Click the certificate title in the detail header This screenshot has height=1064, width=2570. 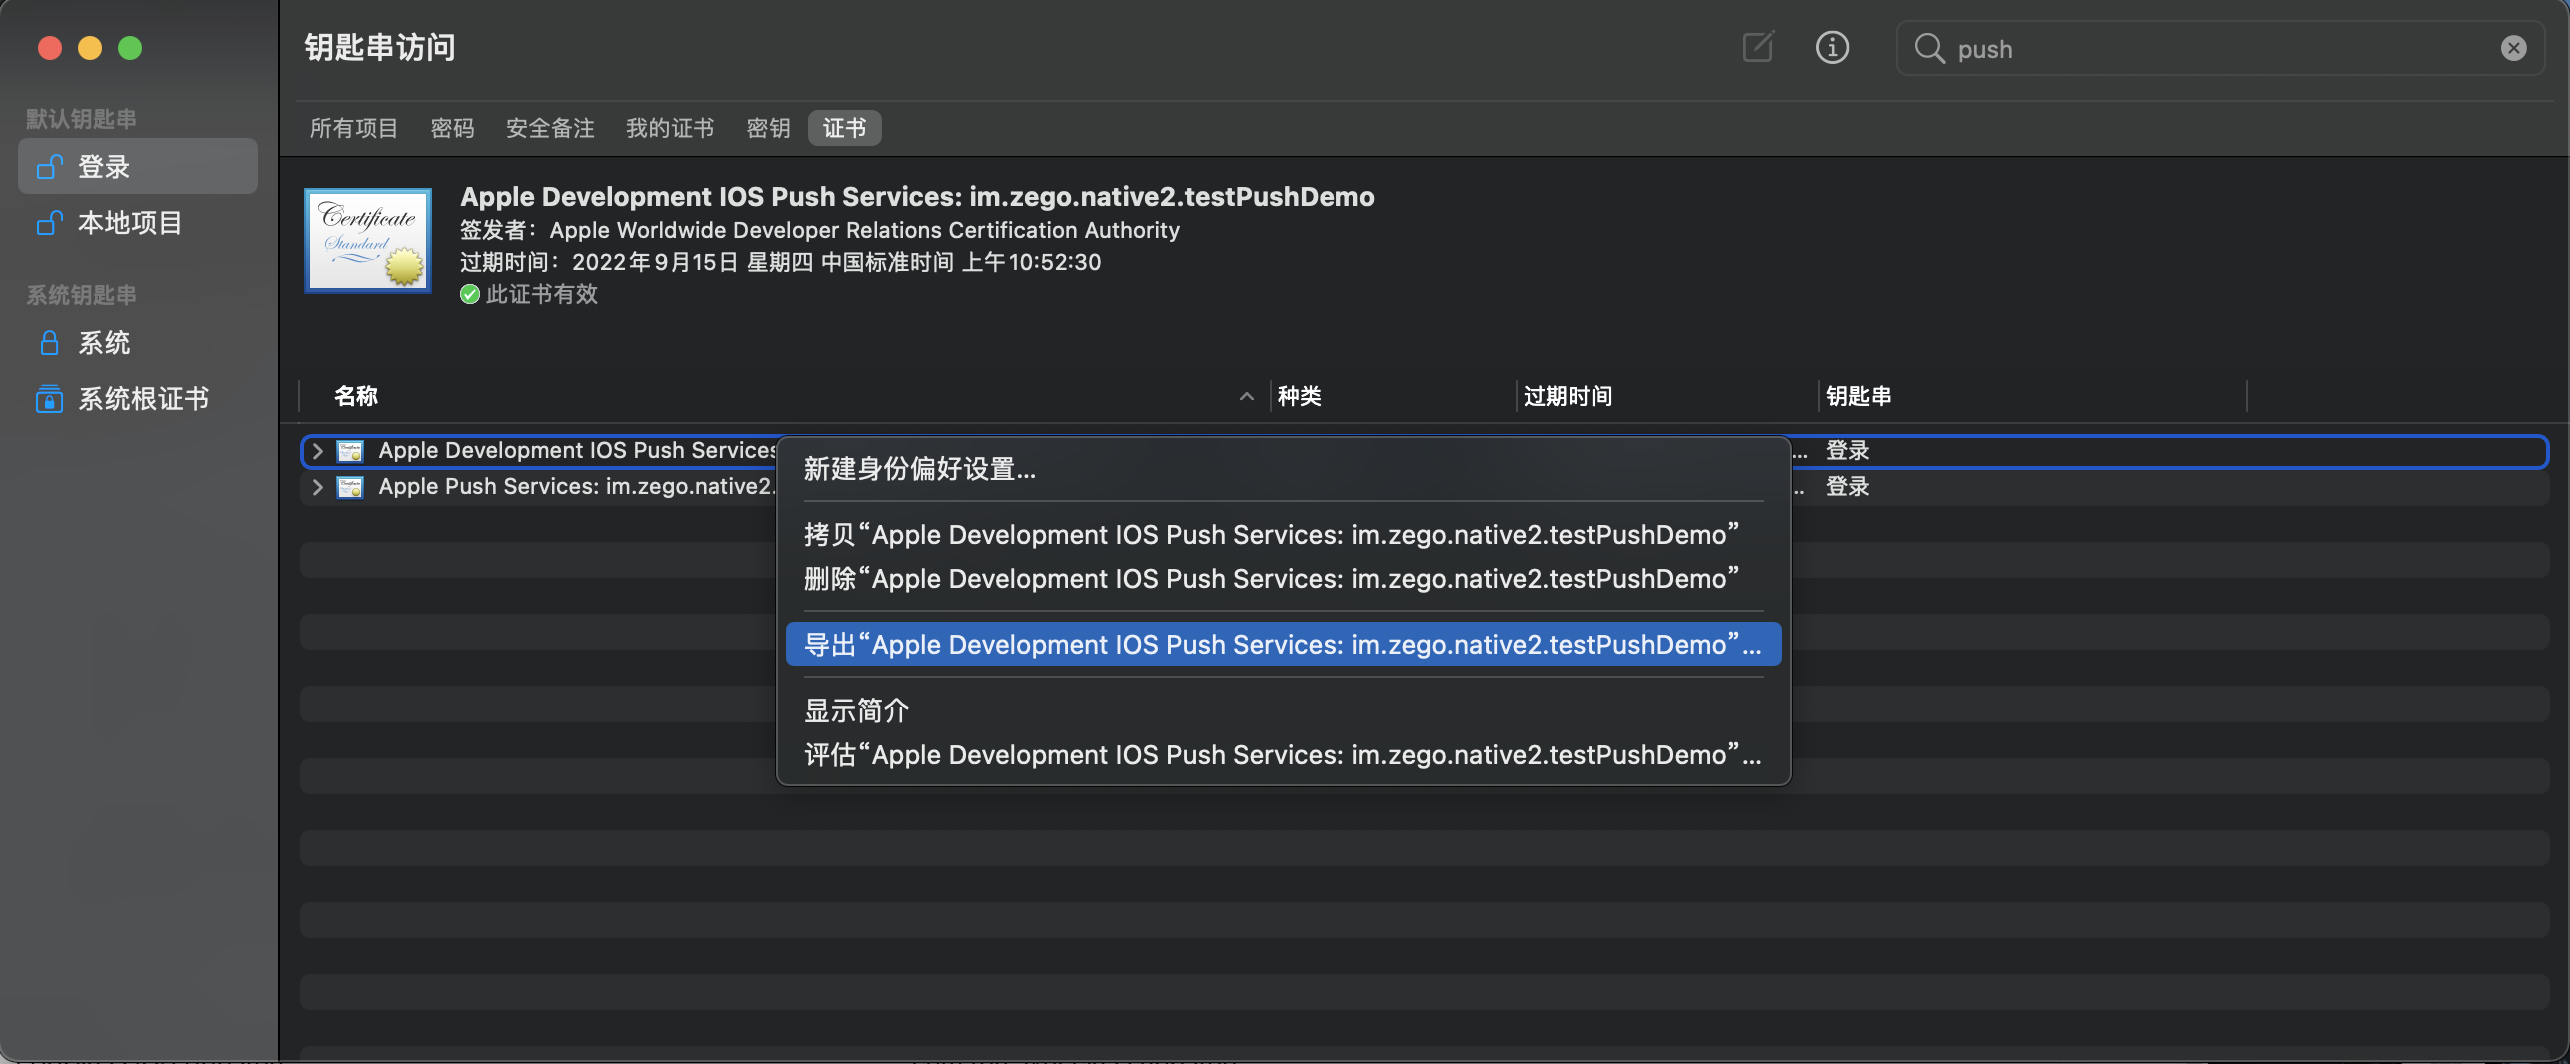[x=917, y=197]
